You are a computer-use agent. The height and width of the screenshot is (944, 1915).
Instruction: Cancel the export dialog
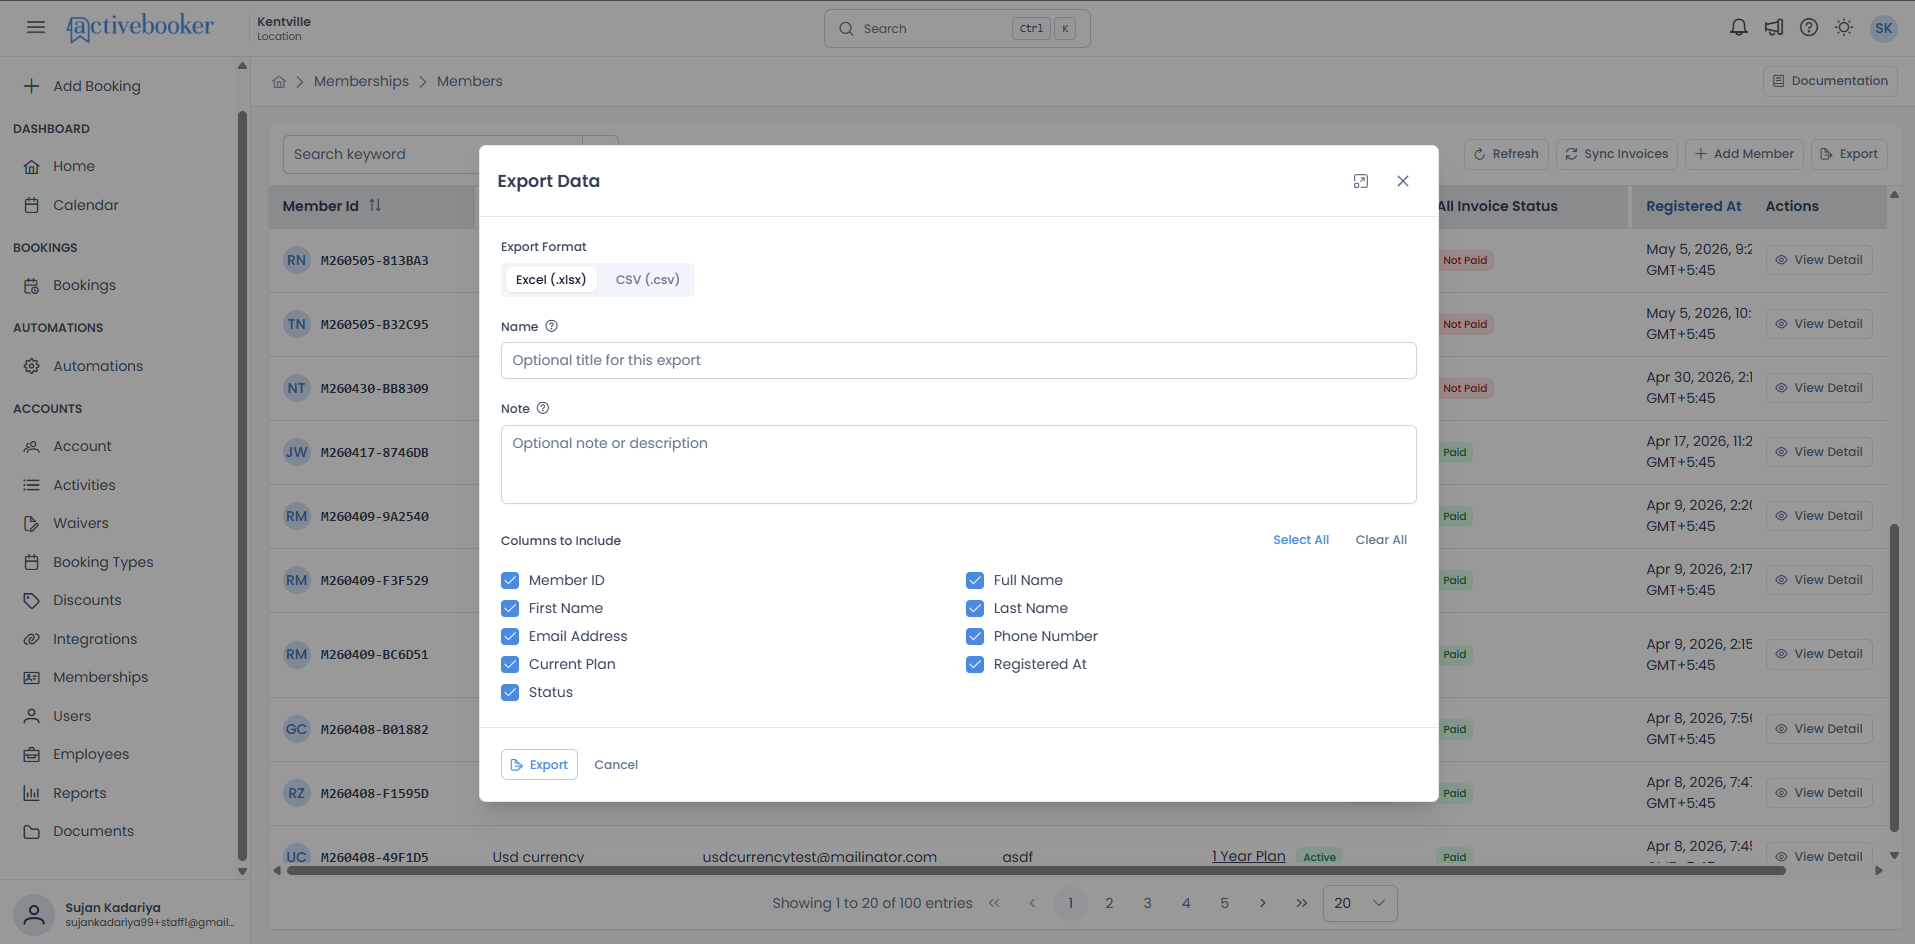pos(616,764)
